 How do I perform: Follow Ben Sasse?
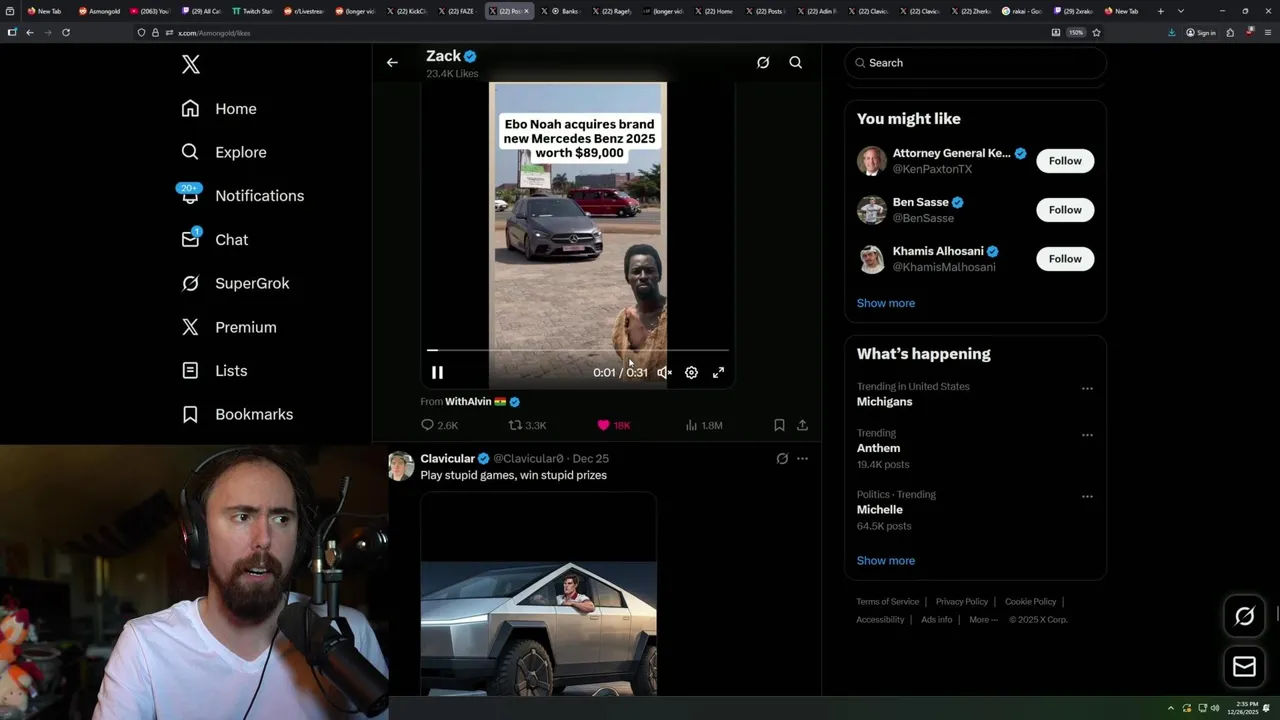click(x=1065, y=209)
